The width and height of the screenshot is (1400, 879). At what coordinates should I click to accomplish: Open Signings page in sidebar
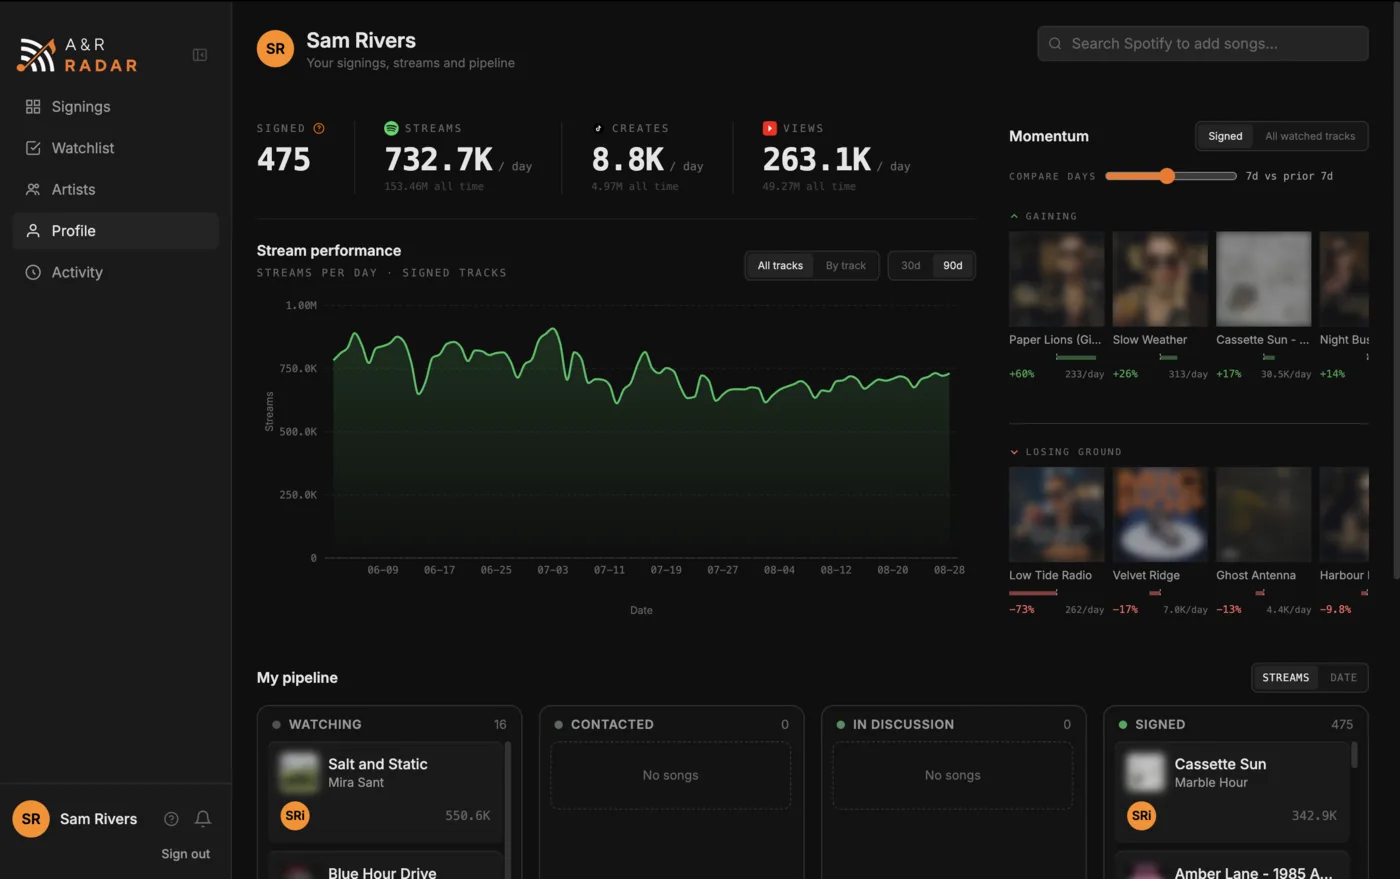(x=115, y=107)
